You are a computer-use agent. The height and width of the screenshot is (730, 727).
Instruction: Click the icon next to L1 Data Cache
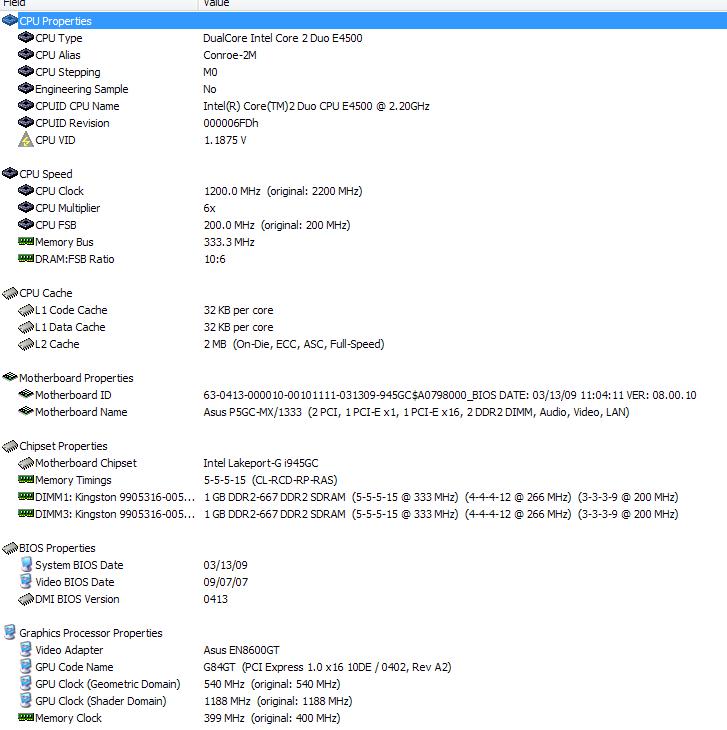click(x=26, y=327)
